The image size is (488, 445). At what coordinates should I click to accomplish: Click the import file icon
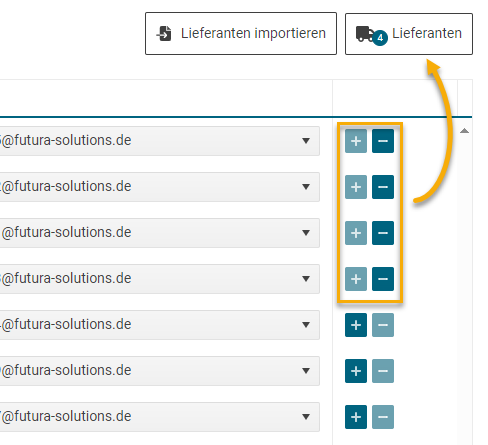pos(164,34)
